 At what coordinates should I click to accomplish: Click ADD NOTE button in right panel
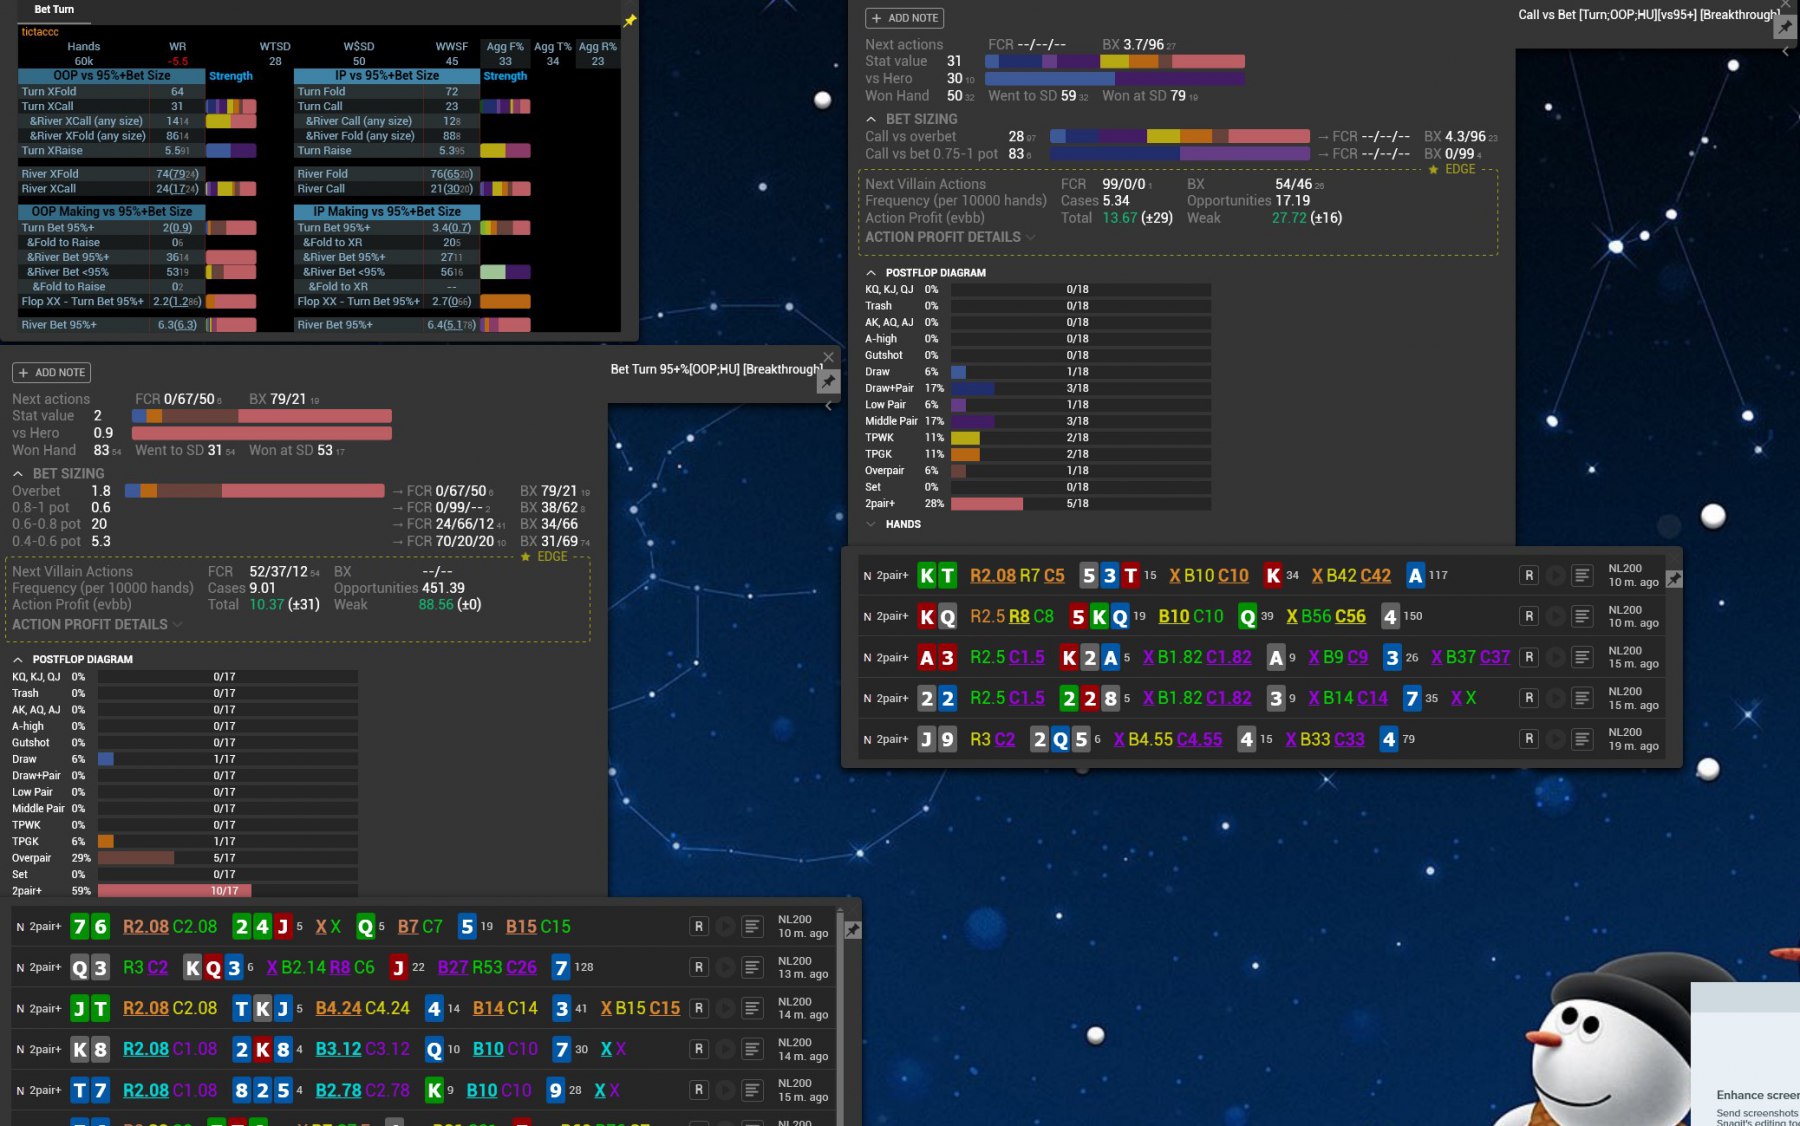coord(904,18)
